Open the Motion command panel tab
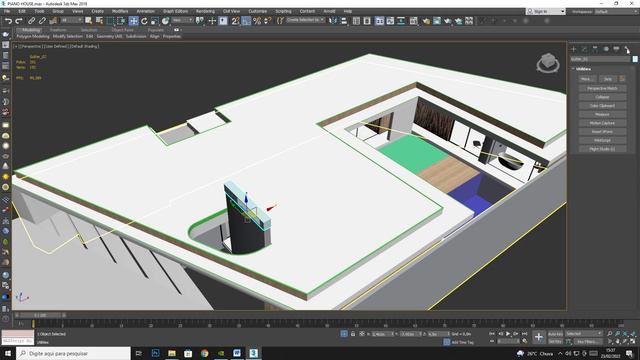This screenshot has height=360, width=640. tap(606, 49)
